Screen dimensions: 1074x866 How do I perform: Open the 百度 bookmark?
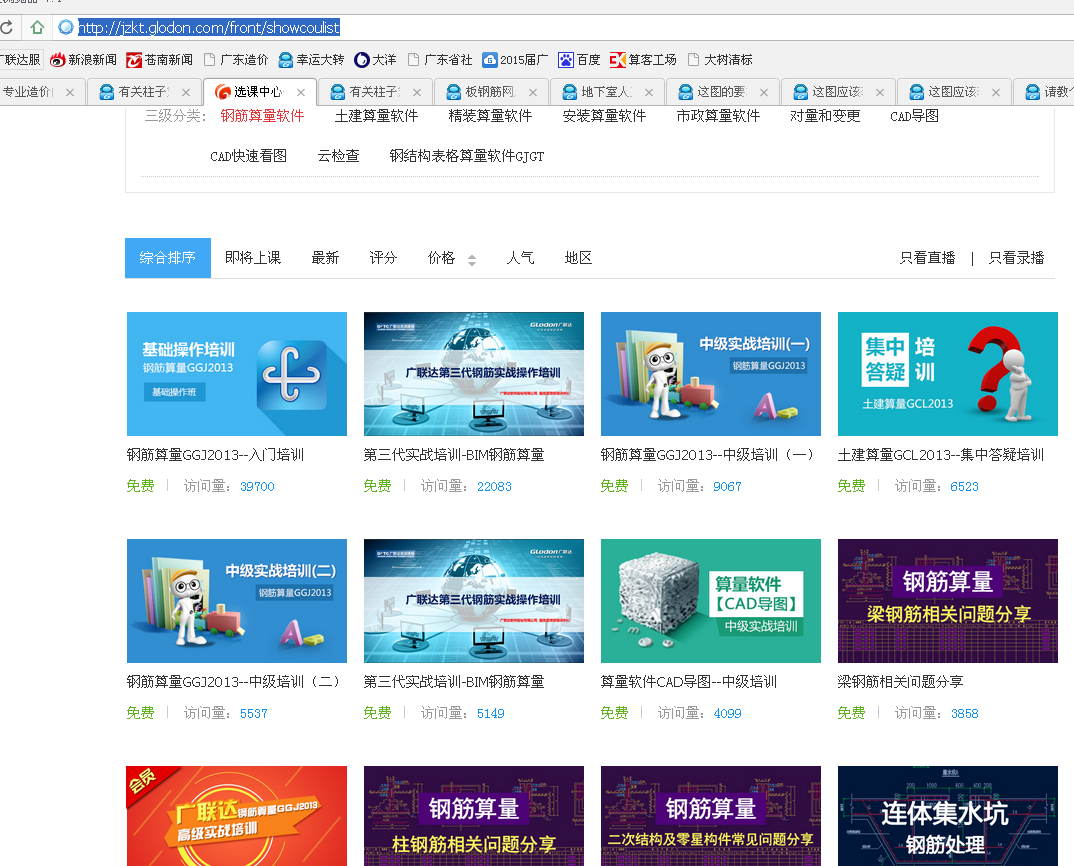click(x=579, y=60)
